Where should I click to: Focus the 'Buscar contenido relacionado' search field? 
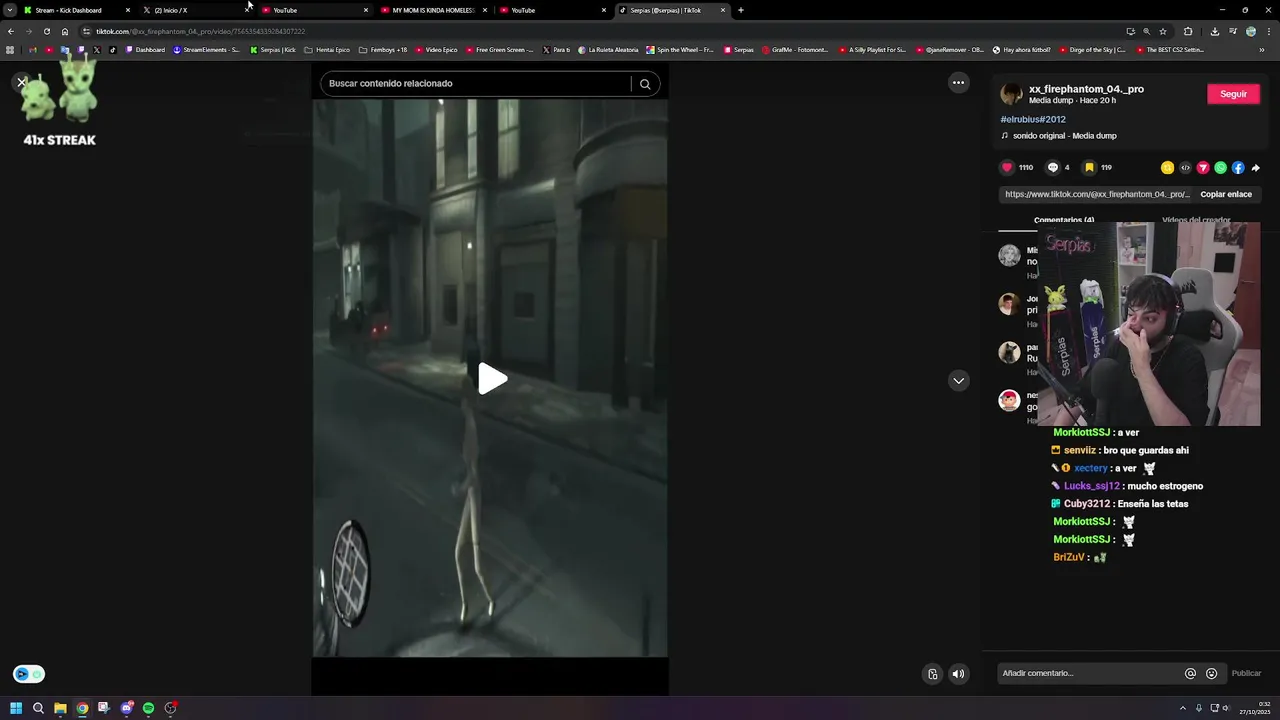[x=476, y=84]
